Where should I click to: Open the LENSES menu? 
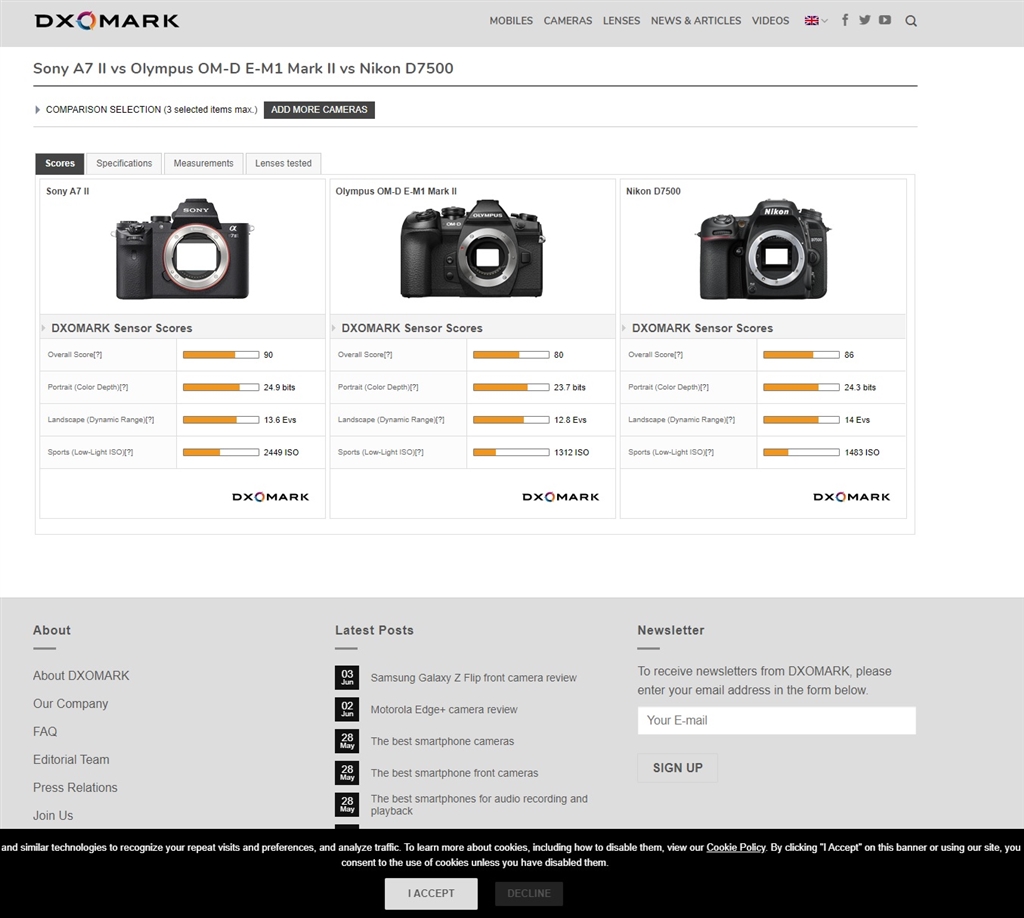(621, 21)
